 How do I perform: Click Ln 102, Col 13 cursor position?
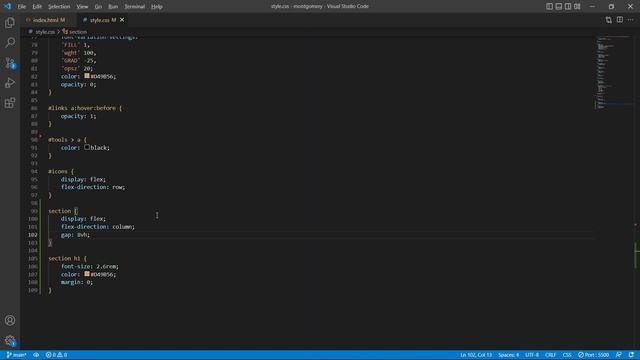(x=476, y=355)
